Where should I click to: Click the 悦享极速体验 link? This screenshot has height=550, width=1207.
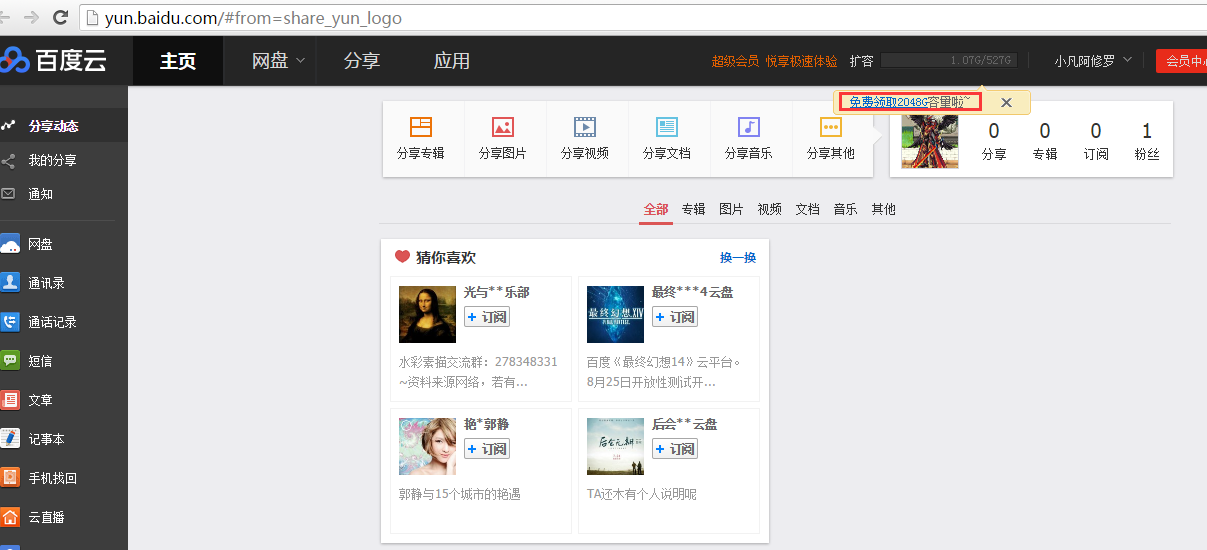click(802, 61)
